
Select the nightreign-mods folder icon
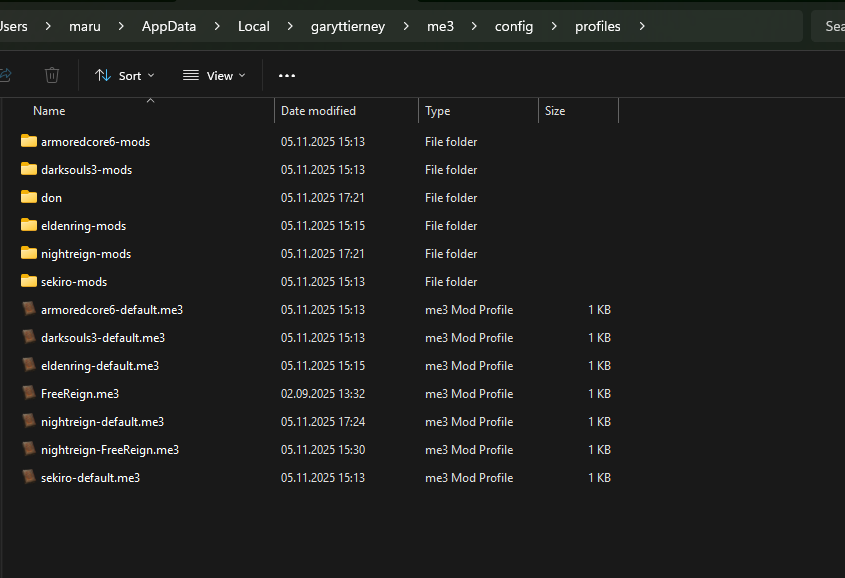[28, 253]
